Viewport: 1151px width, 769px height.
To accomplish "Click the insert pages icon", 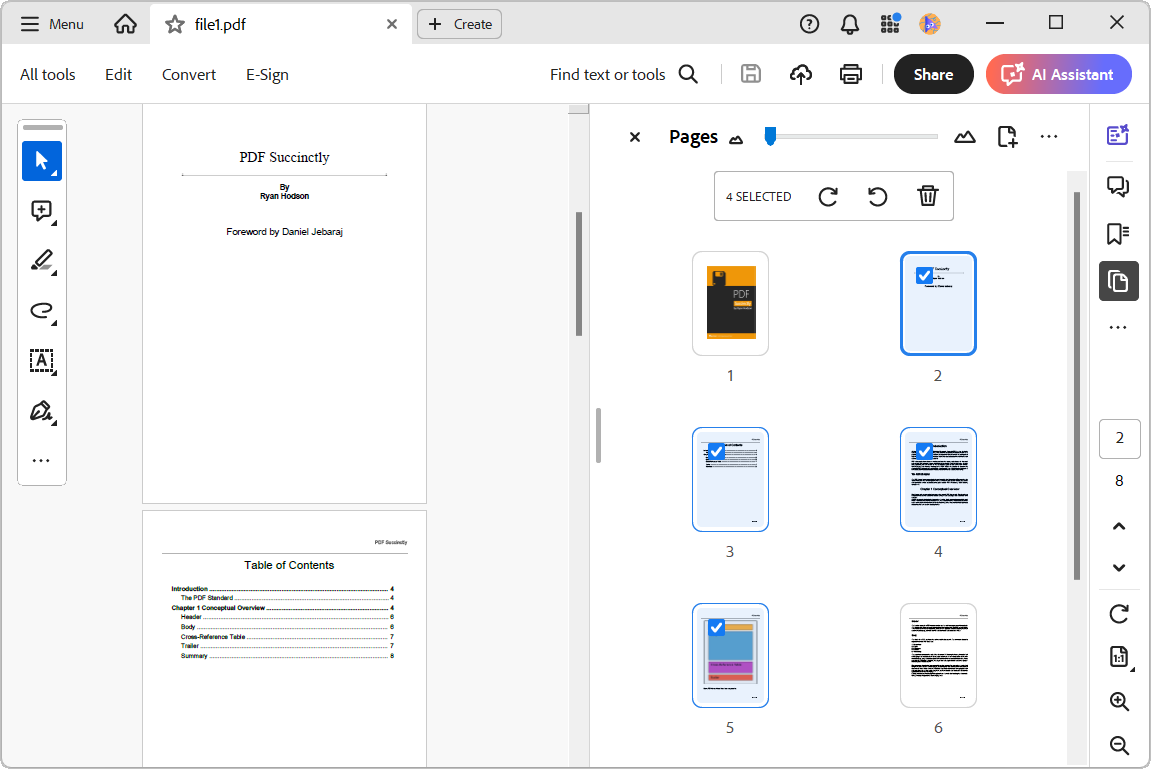I will 1007,137.
